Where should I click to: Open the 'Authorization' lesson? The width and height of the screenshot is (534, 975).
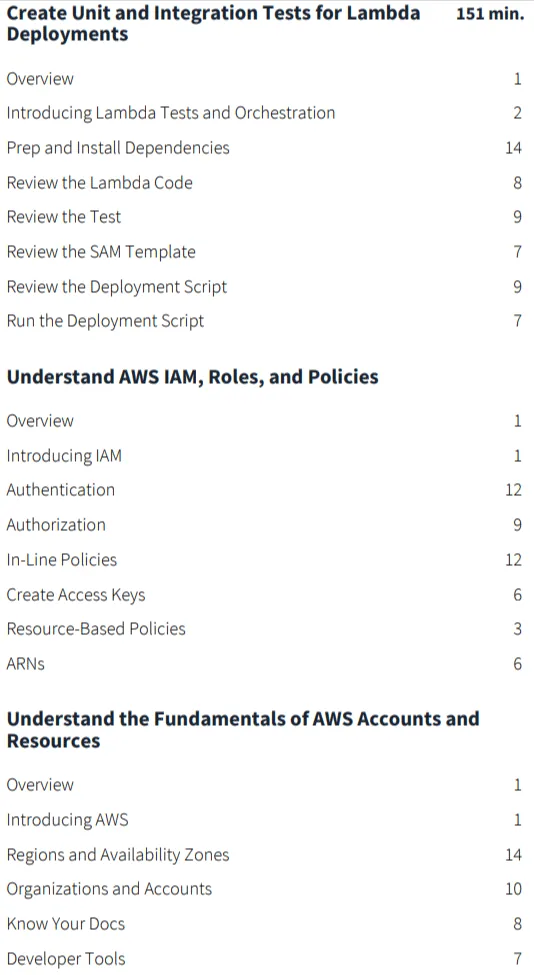point(56,525)
